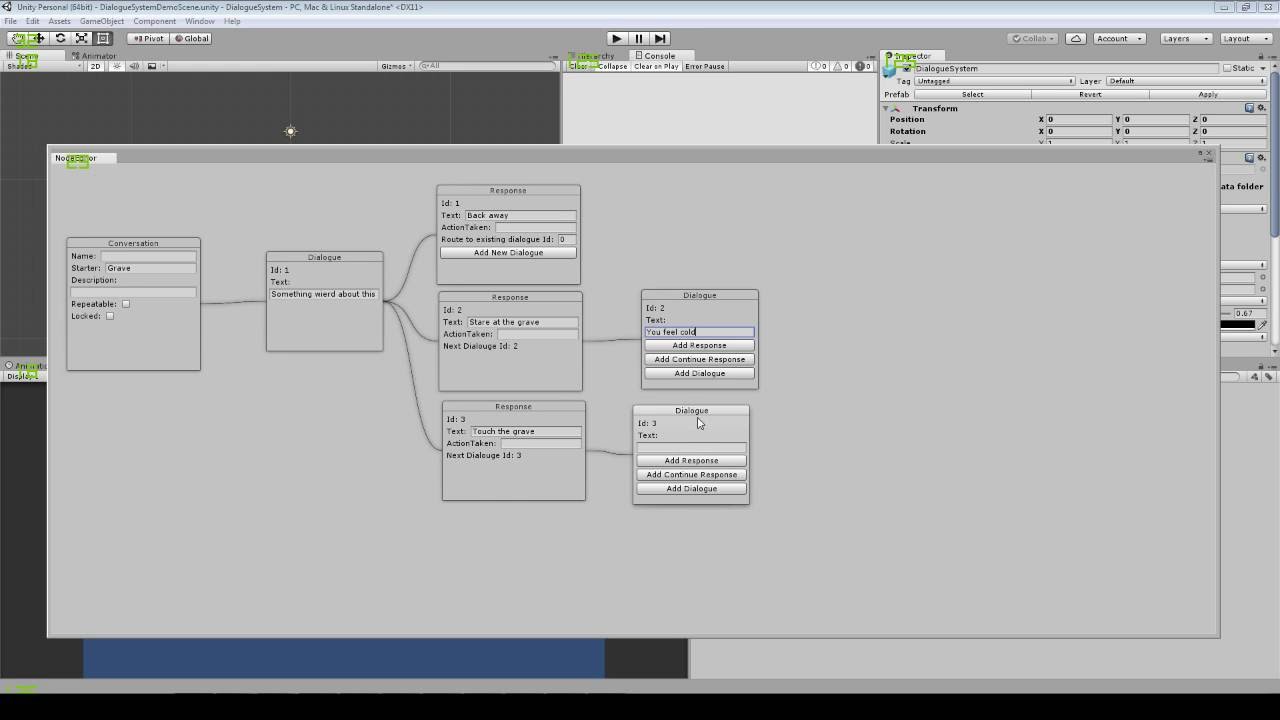Open the Gizmos dropdown
1280x720 pixels.
pos(395,66)
